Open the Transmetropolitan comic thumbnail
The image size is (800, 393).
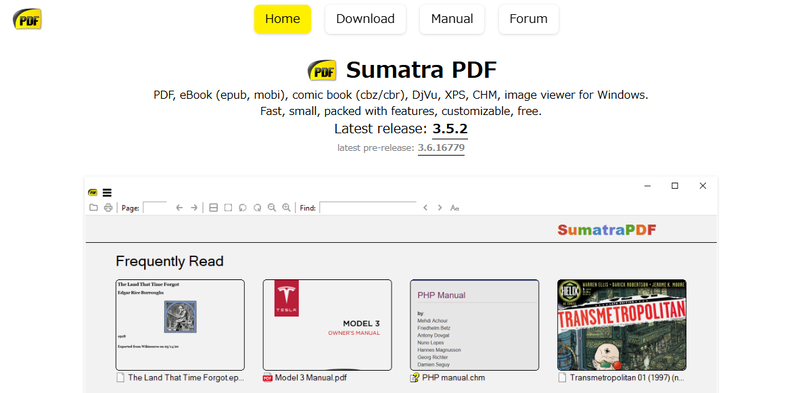pos(621,325)
